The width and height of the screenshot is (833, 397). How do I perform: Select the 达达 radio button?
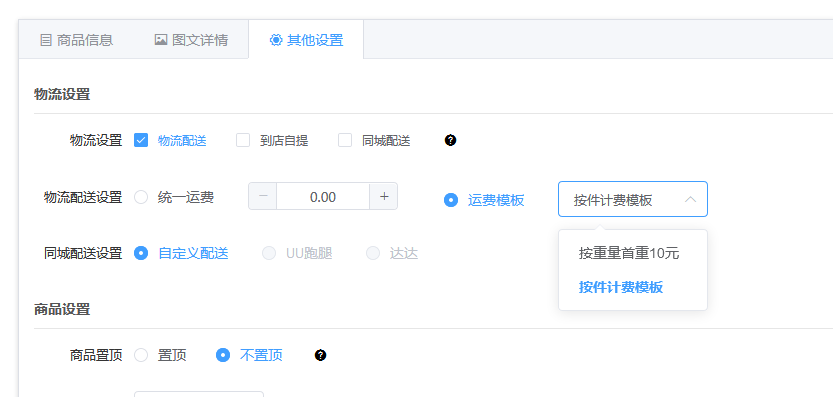(x=373, y=254)
